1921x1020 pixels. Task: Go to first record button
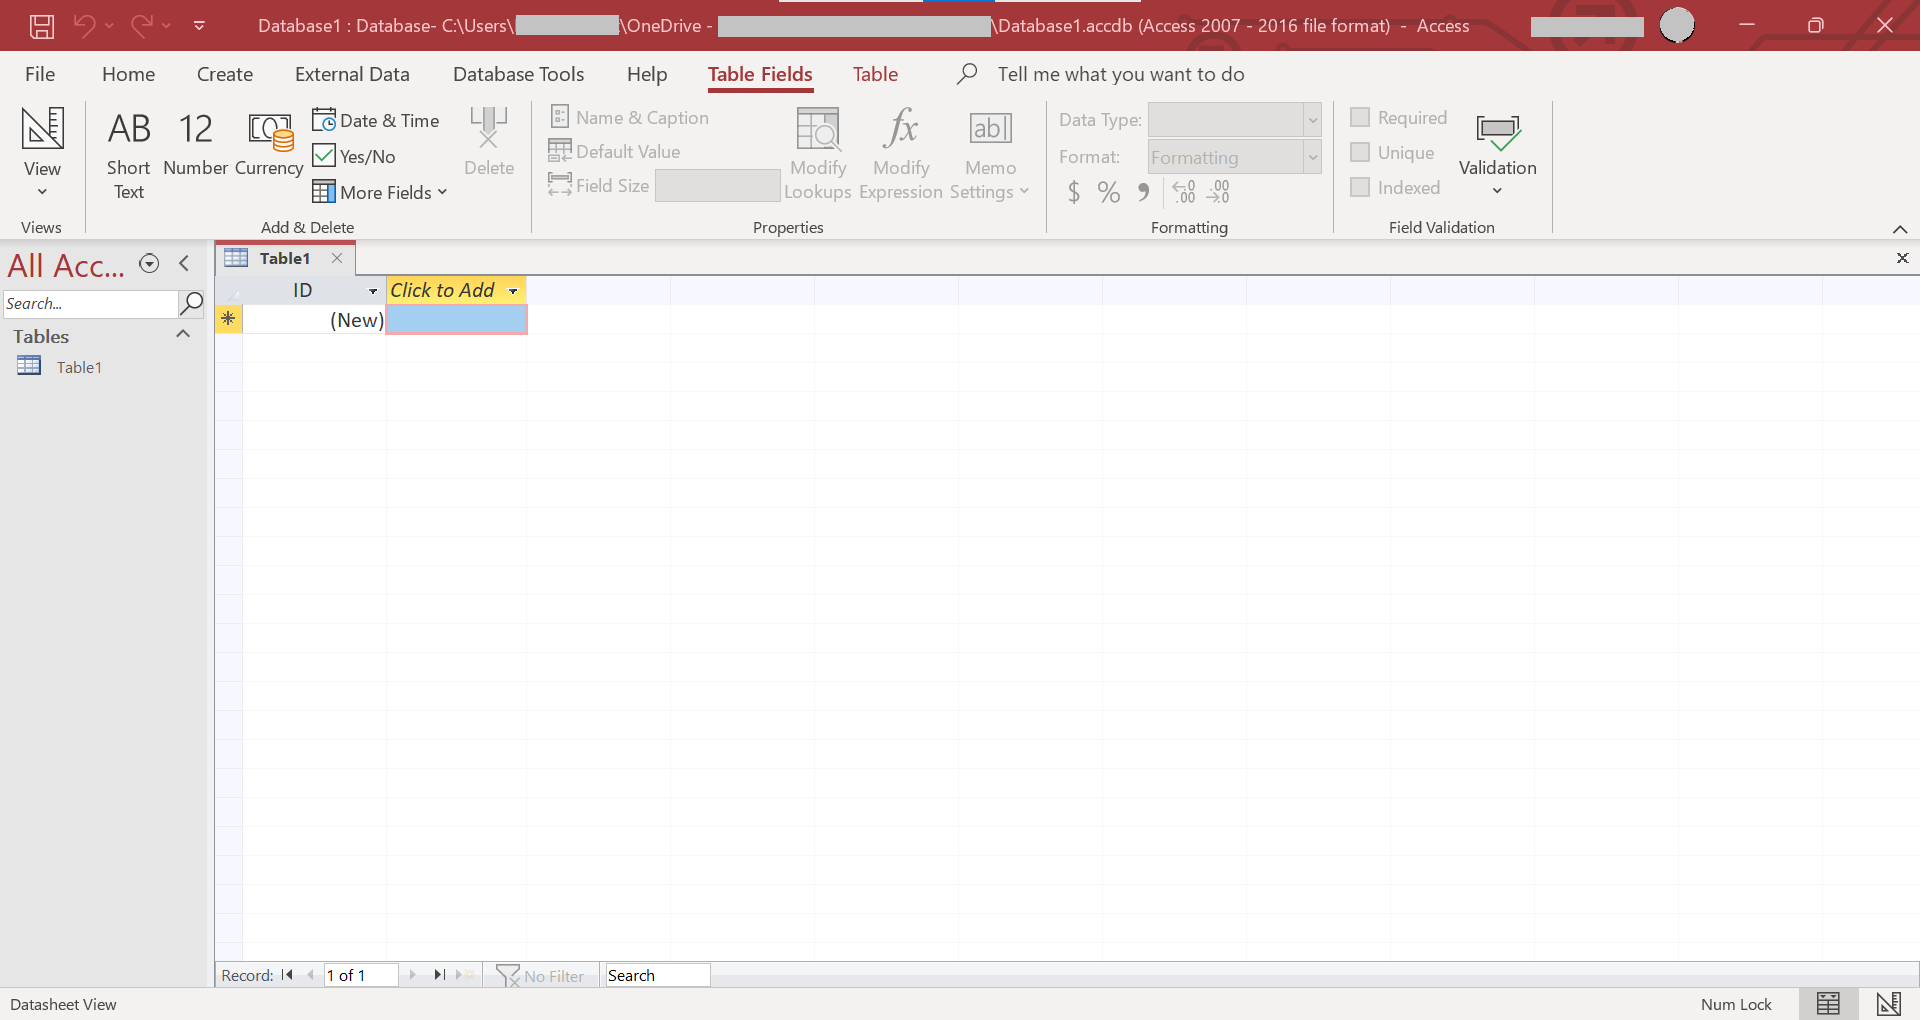(287, 975)
